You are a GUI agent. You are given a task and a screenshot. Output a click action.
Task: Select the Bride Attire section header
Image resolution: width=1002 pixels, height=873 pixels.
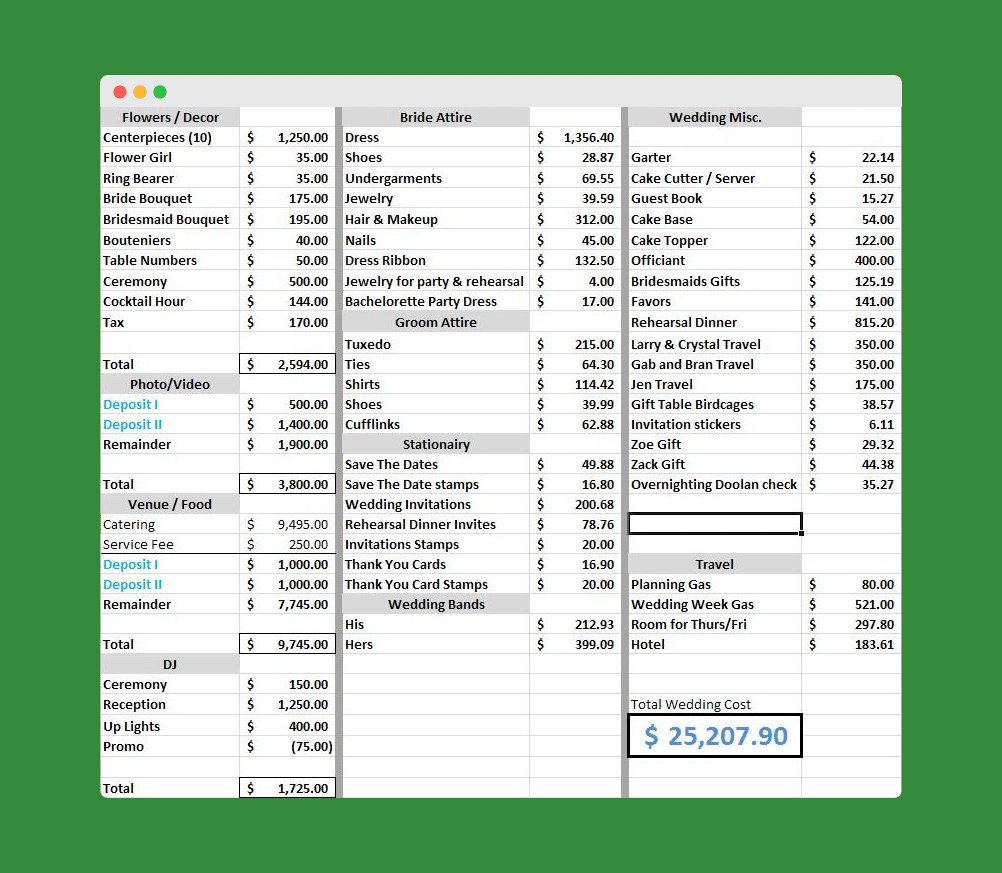(x=436, y=117)
